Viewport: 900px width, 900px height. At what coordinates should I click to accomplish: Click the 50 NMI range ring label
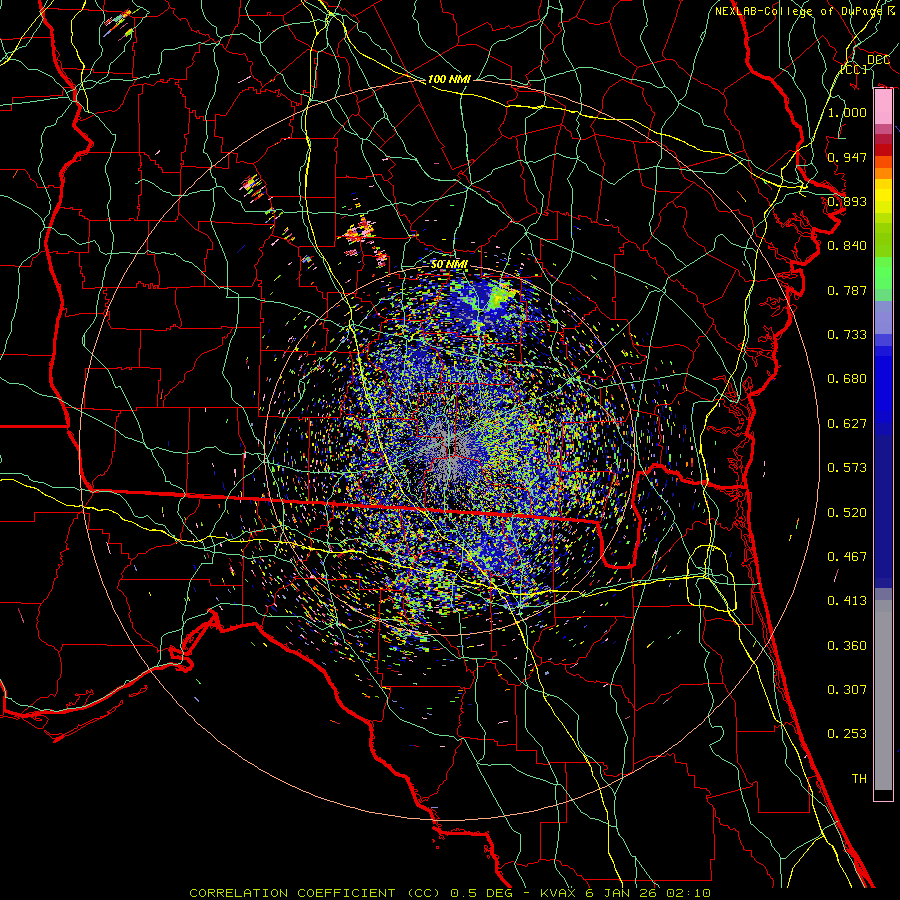point(449,264)
